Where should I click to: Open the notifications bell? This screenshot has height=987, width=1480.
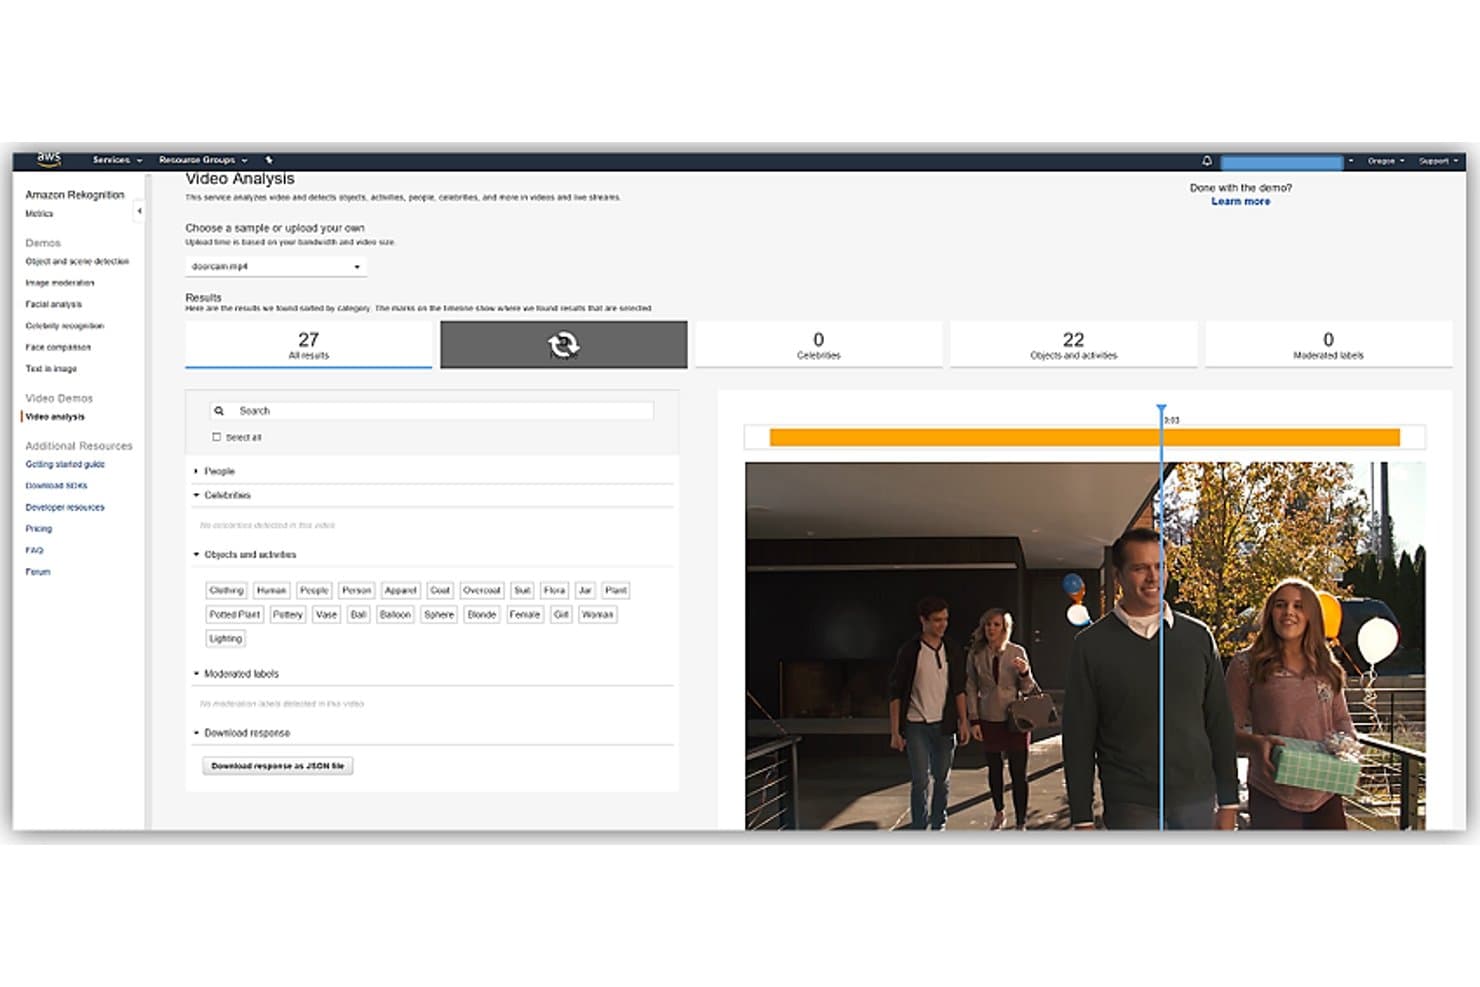1207,160
